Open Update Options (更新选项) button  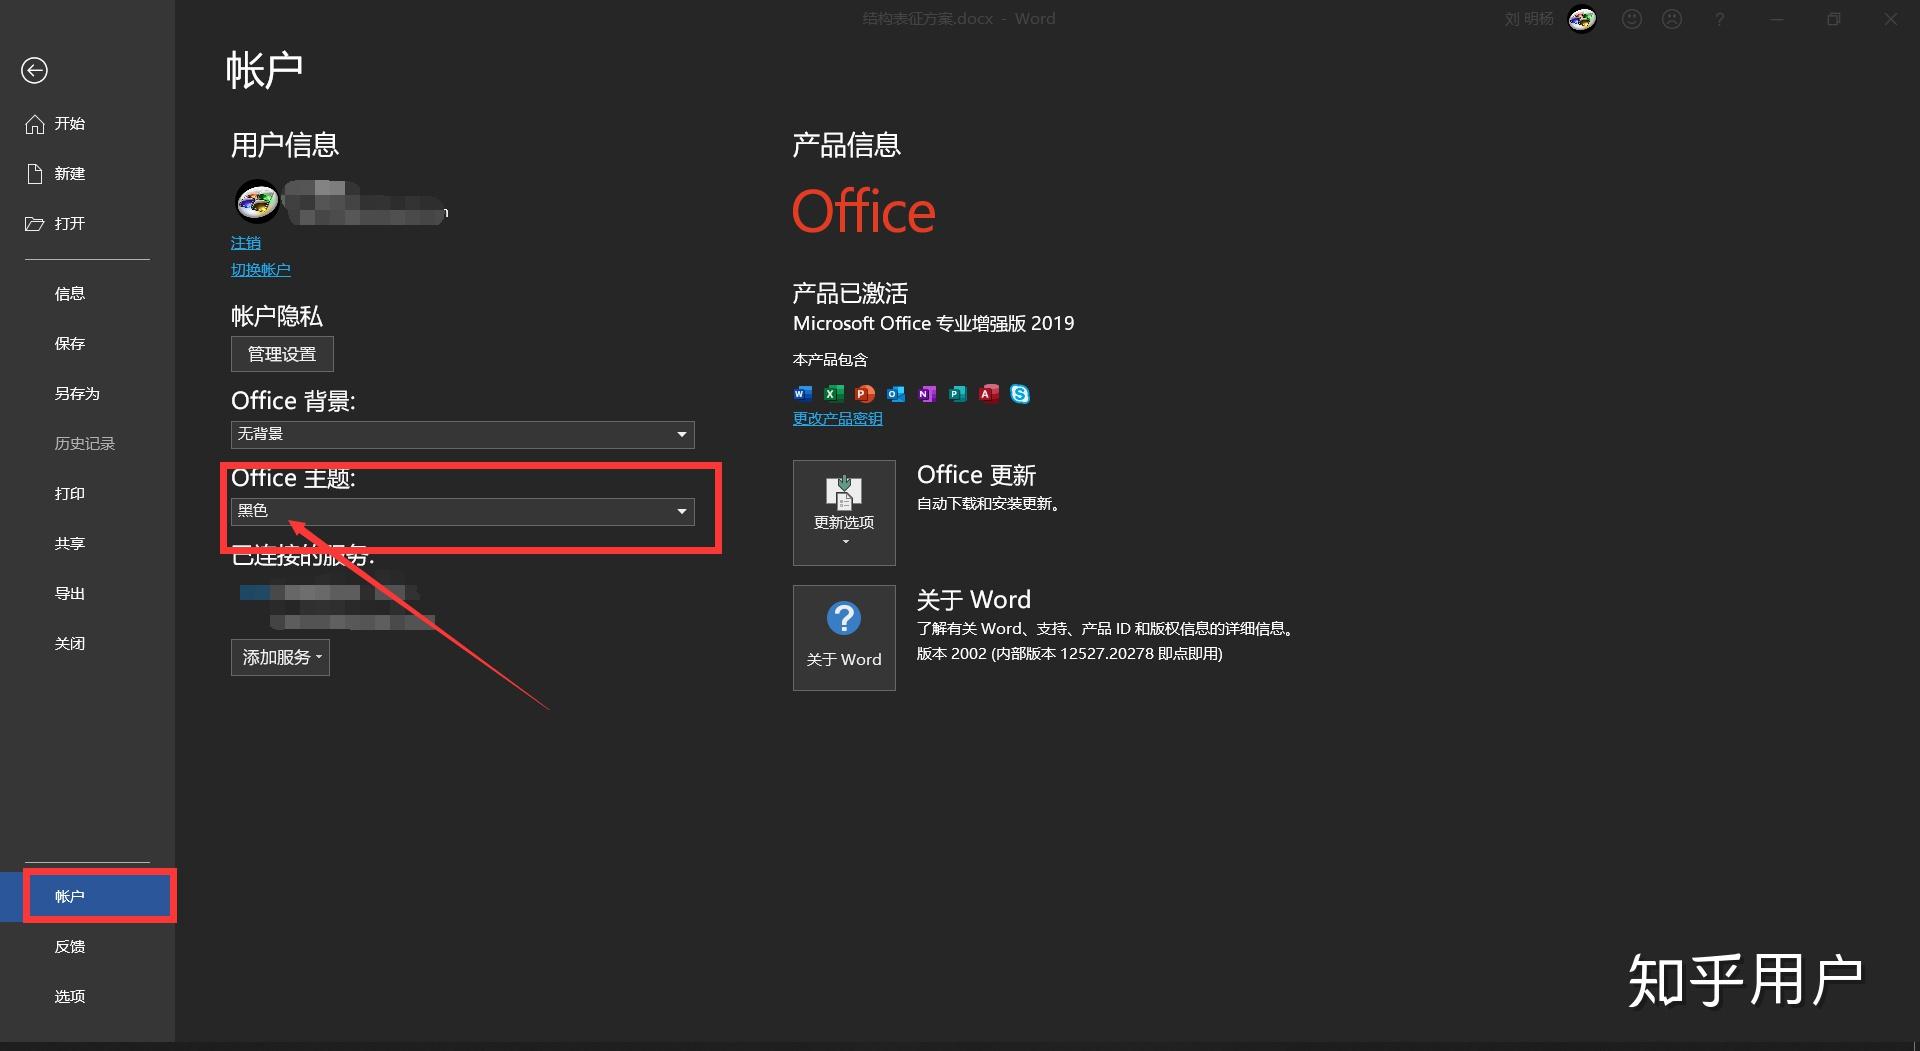[844, 513]
